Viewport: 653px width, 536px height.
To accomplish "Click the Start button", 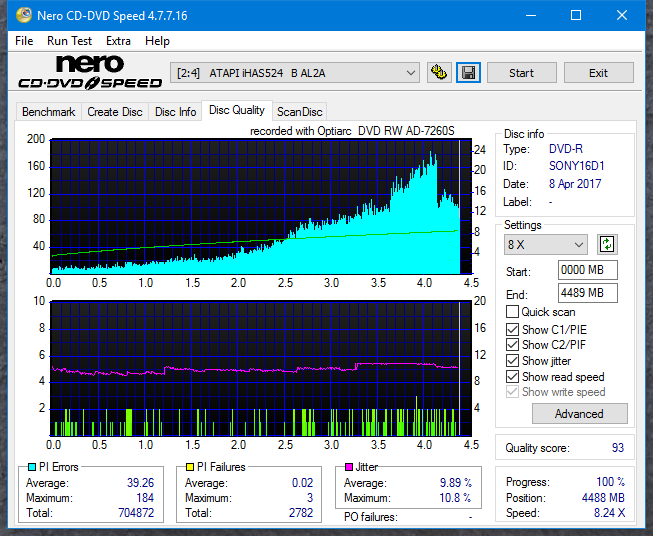I will [521, 73].
